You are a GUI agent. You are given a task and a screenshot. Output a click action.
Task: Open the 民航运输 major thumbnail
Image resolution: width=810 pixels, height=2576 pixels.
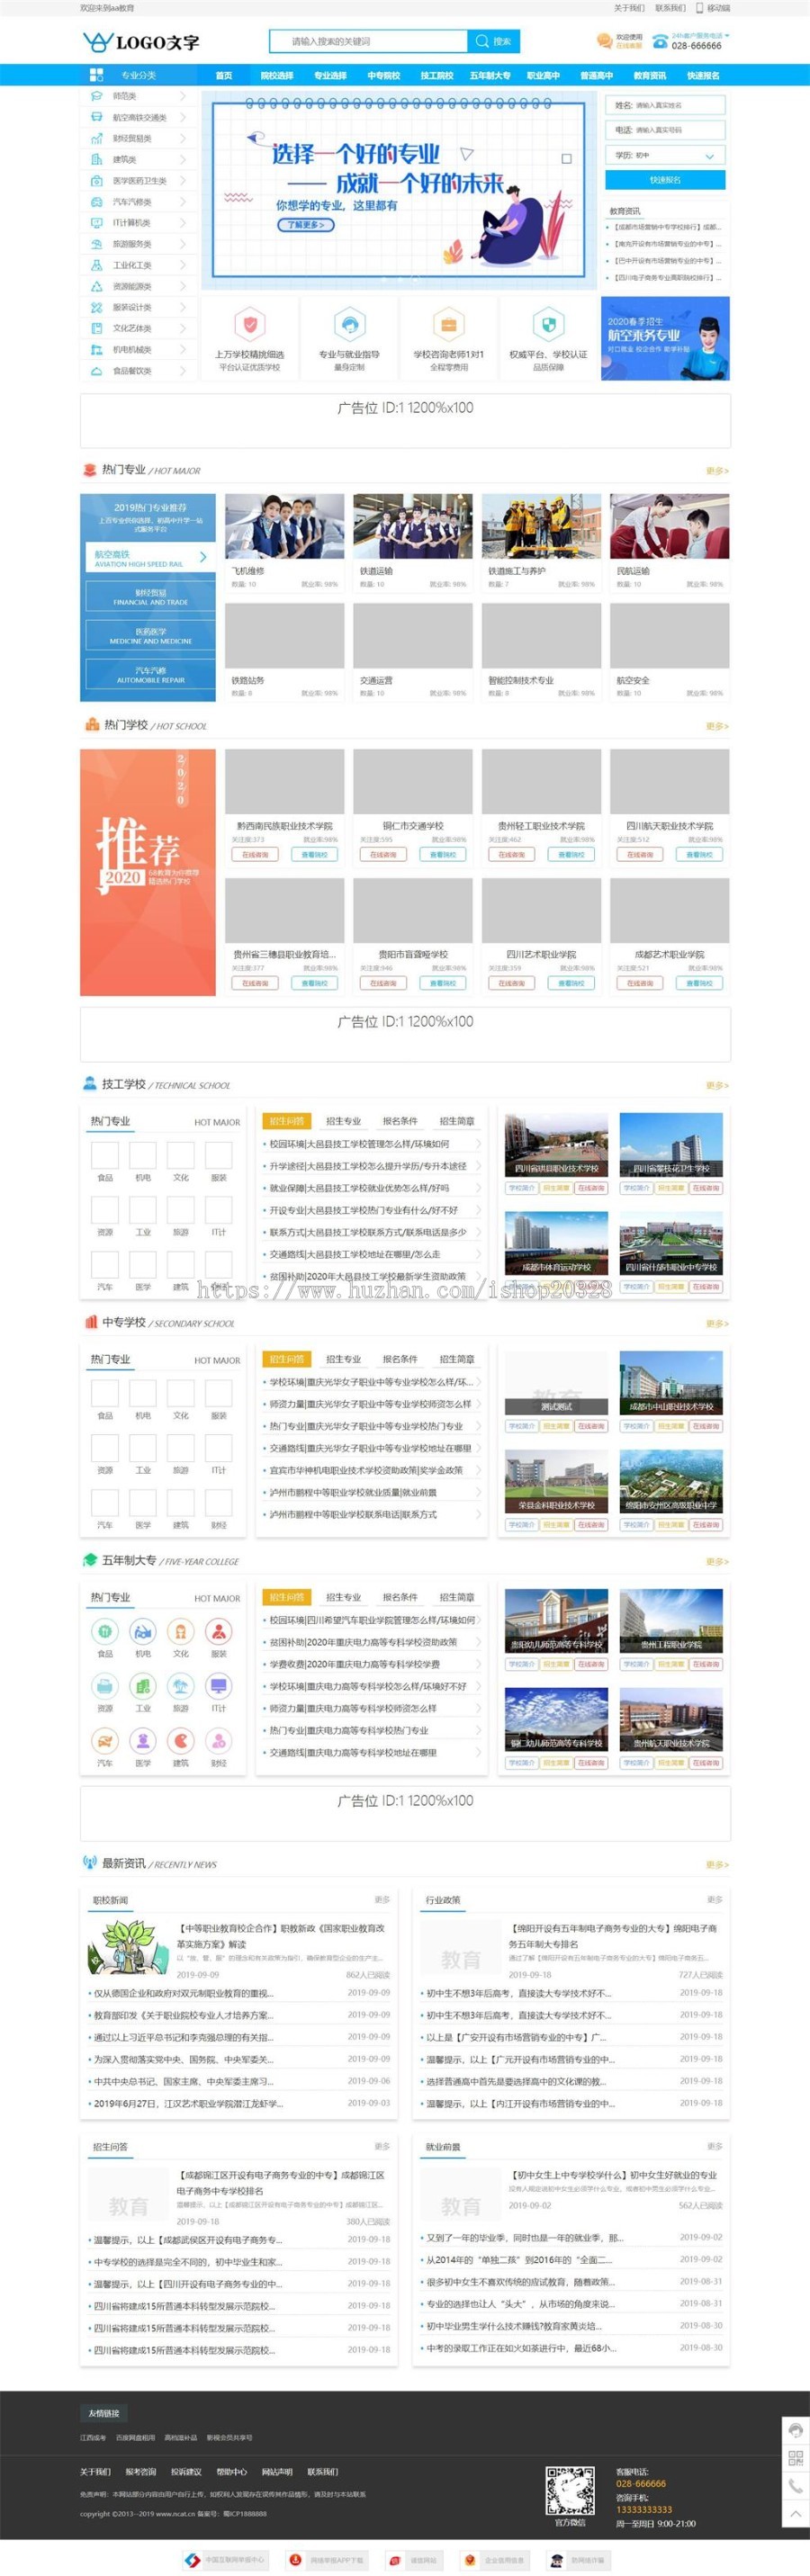pyautogui.click(x=670, y=526)
